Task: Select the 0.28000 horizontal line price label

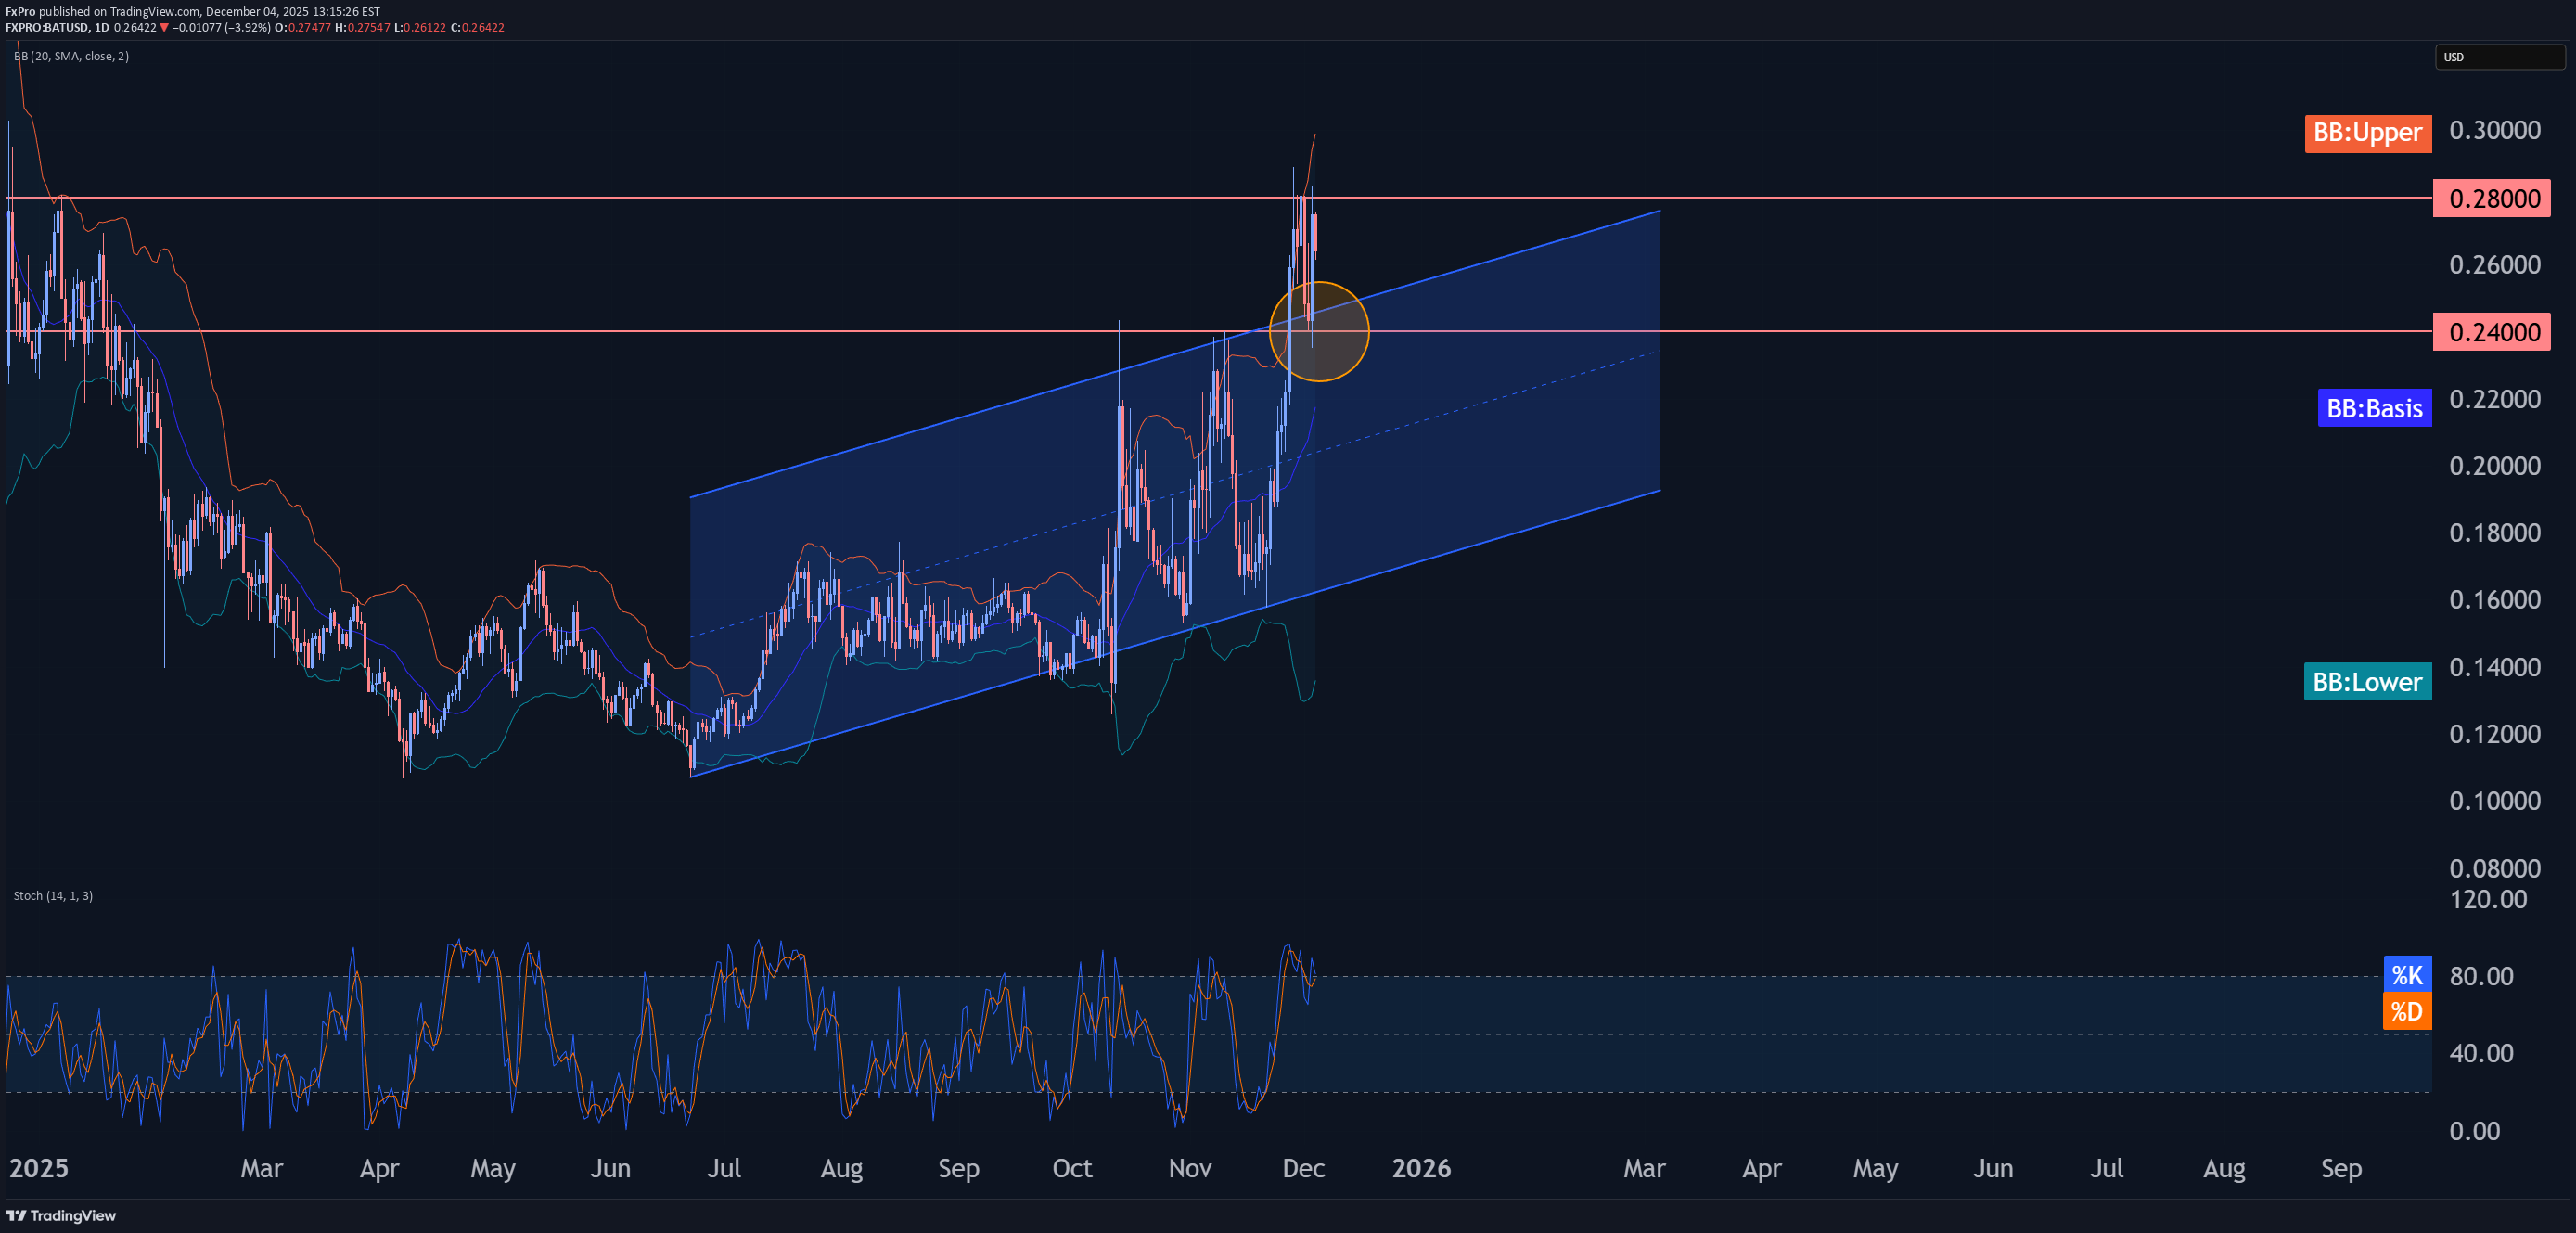Action: point(2491,198)
